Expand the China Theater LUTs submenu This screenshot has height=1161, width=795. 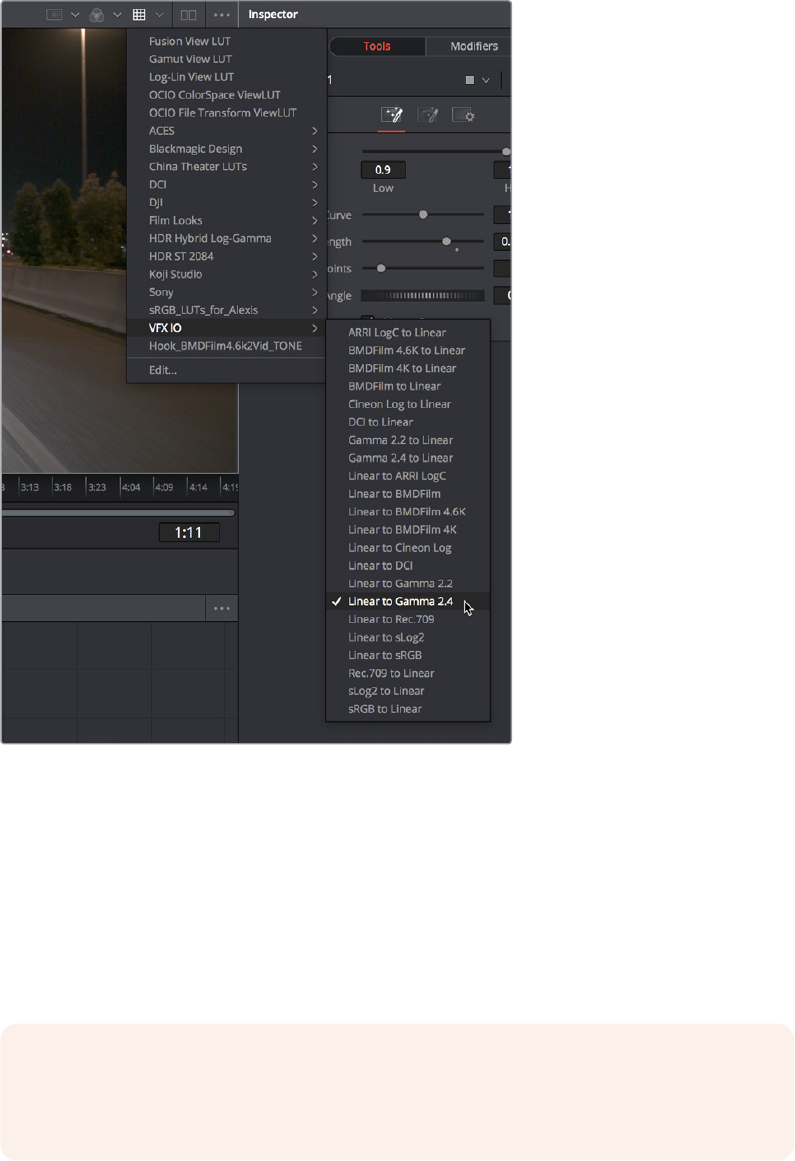(227, 167)
